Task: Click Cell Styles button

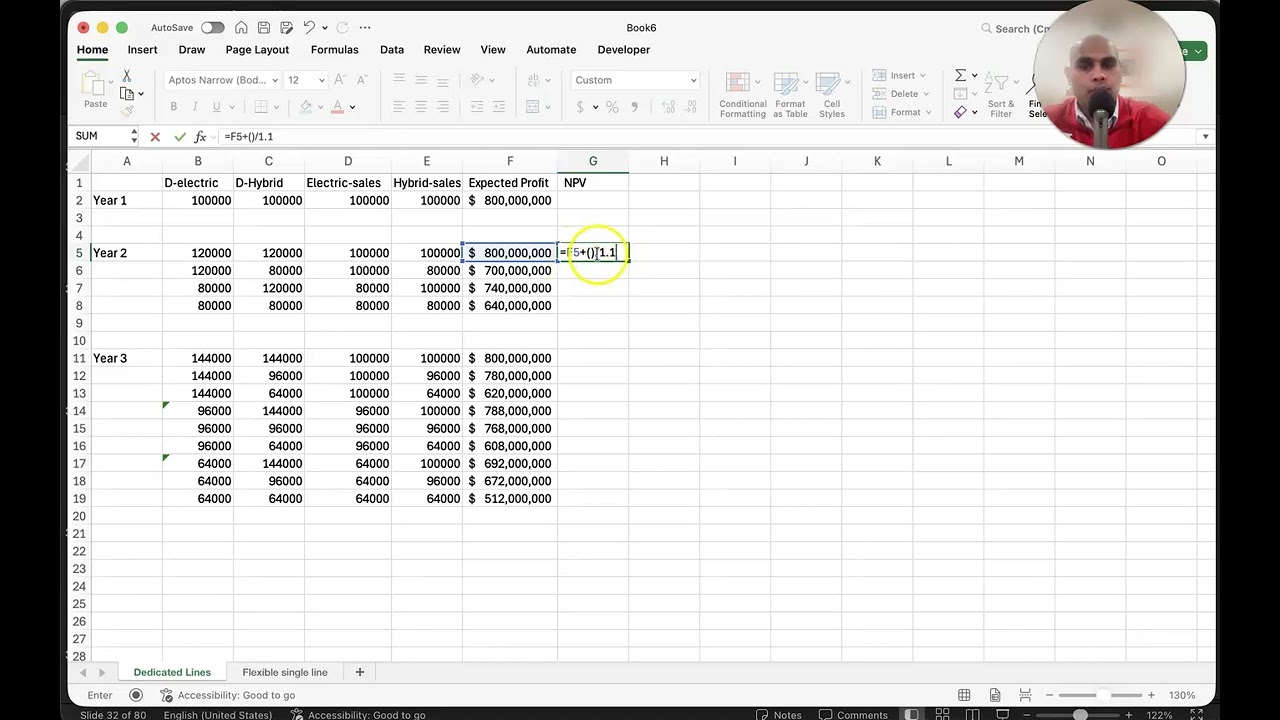Action: pos(832,95)
